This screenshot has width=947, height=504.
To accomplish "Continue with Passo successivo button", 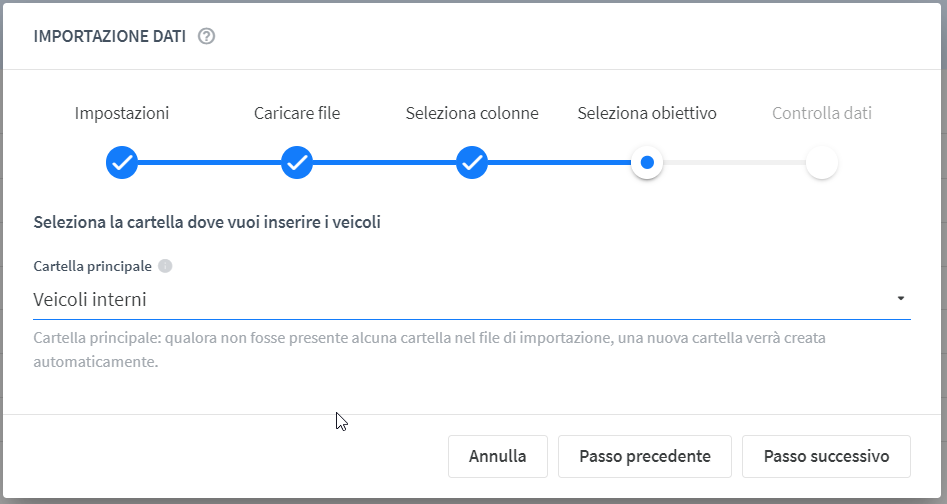I will point(826,456).
